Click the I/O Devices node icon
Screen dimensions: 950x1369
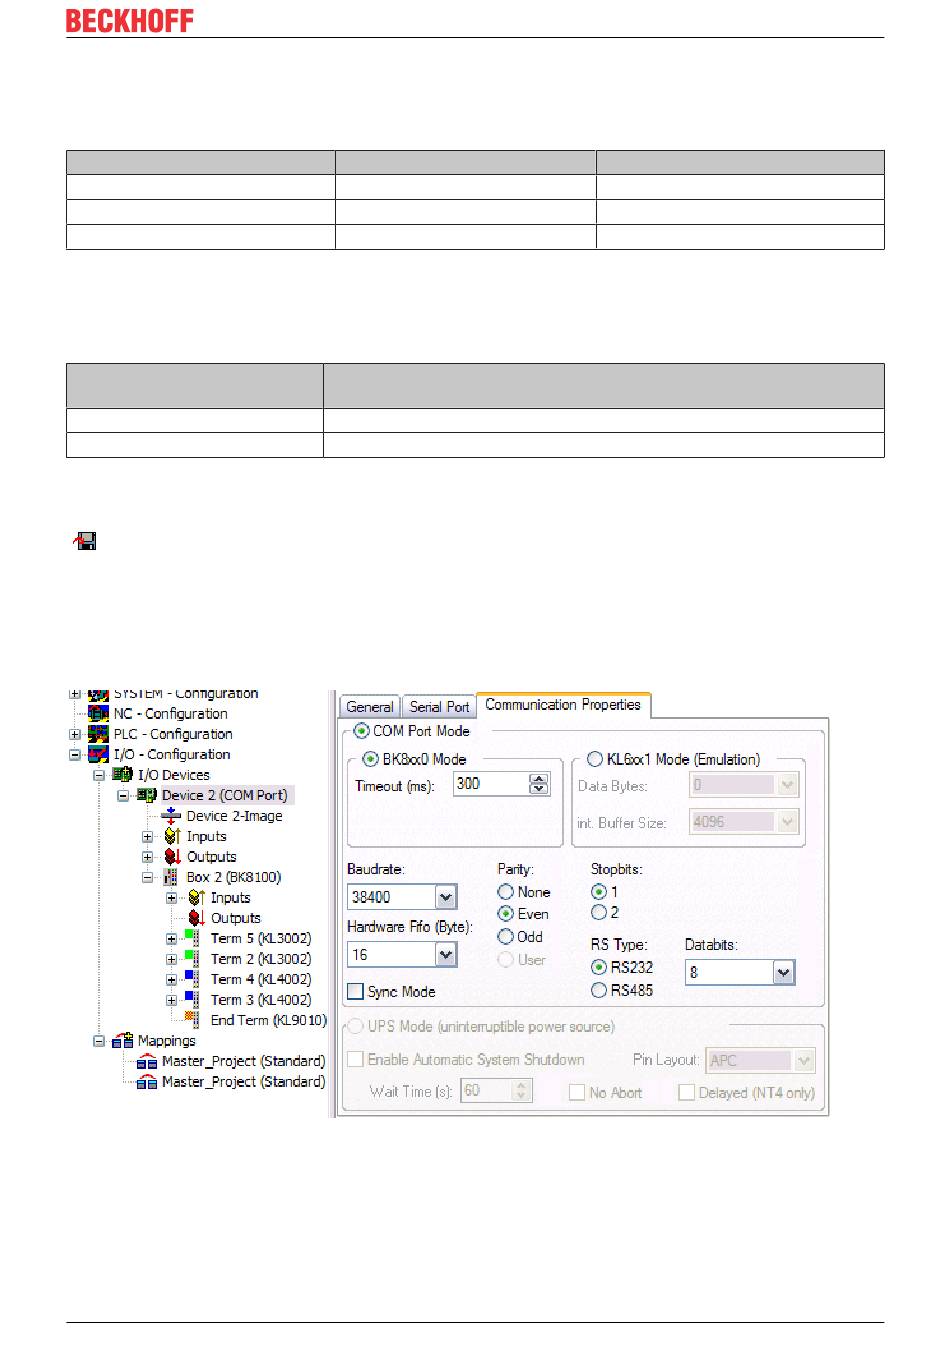[122, 775]
